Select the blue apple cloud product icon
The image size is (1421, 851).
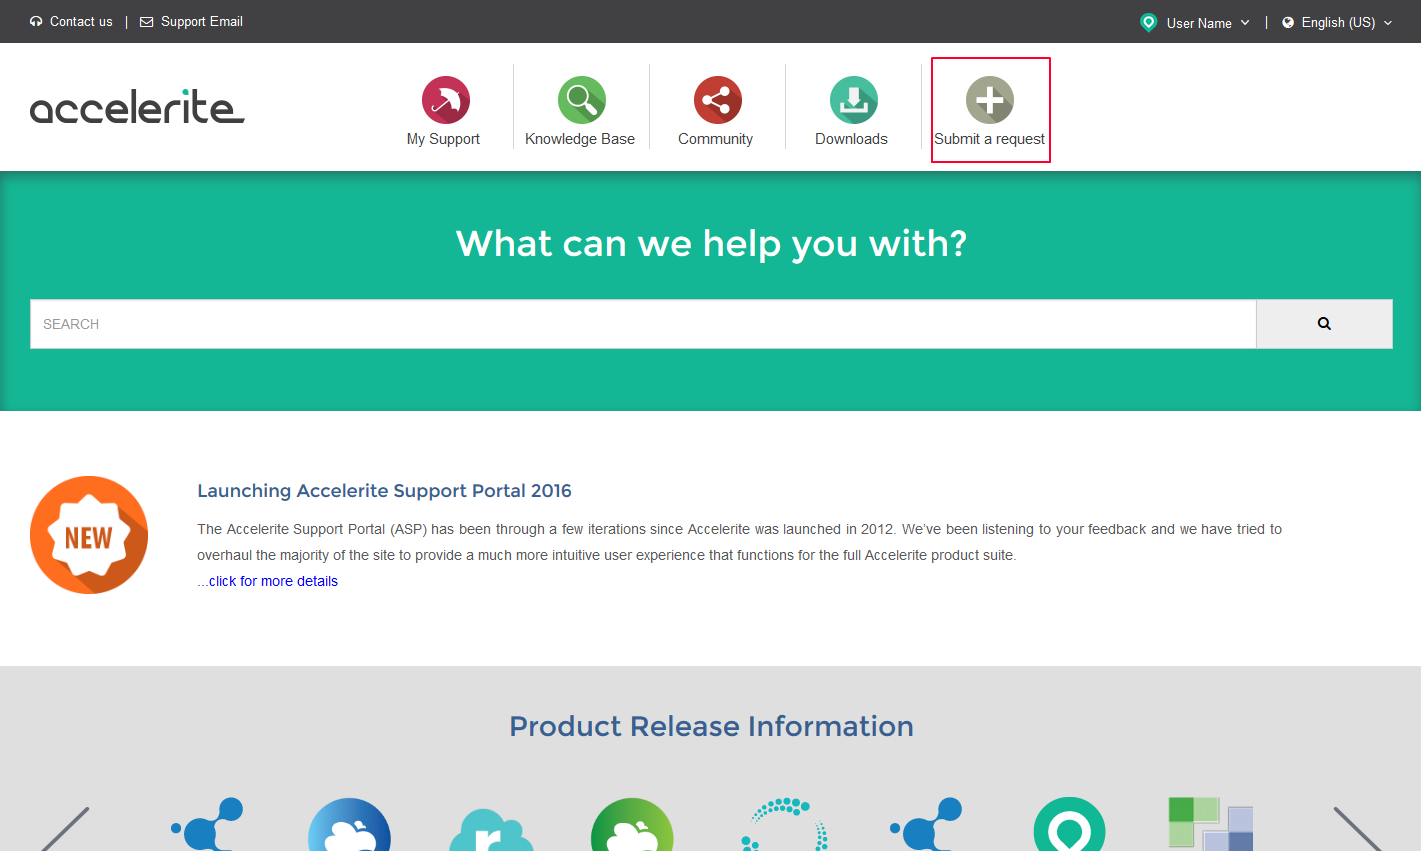coord(349,825)
